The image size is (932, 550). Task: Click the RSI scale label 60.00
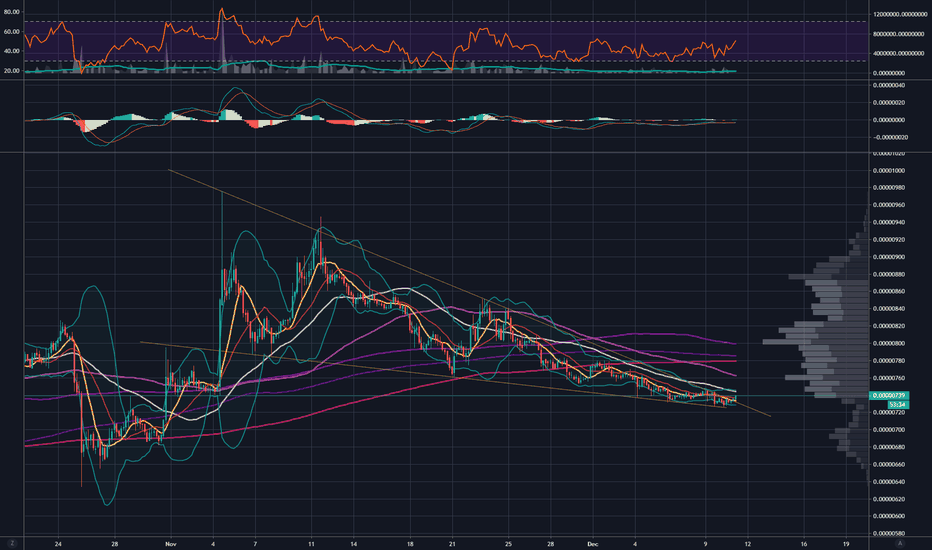11,32
